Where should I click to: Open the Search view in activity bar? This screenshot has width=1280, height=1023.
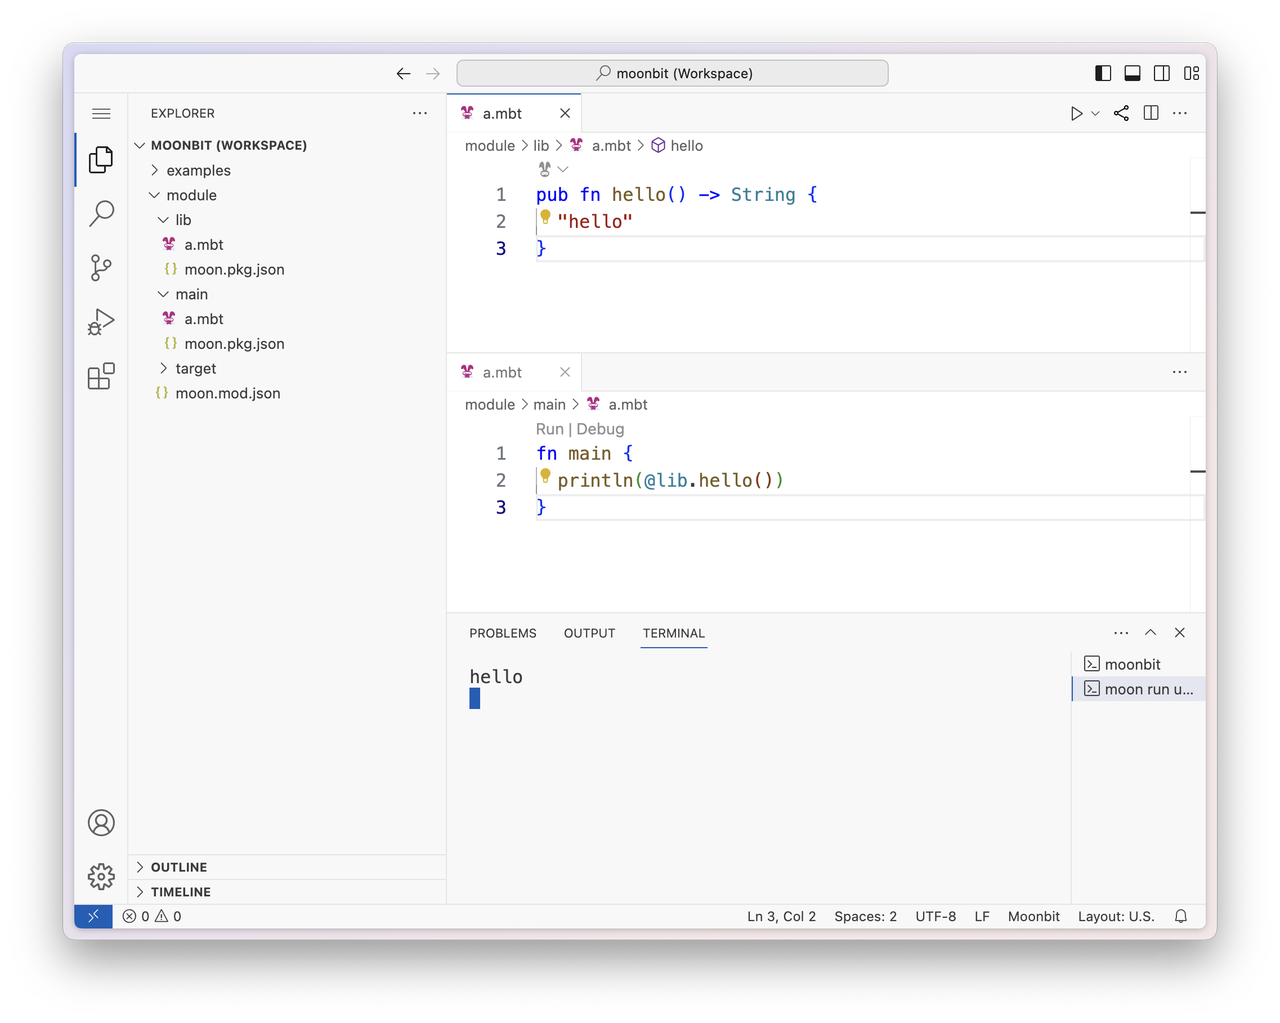click(x=101, y=213)
